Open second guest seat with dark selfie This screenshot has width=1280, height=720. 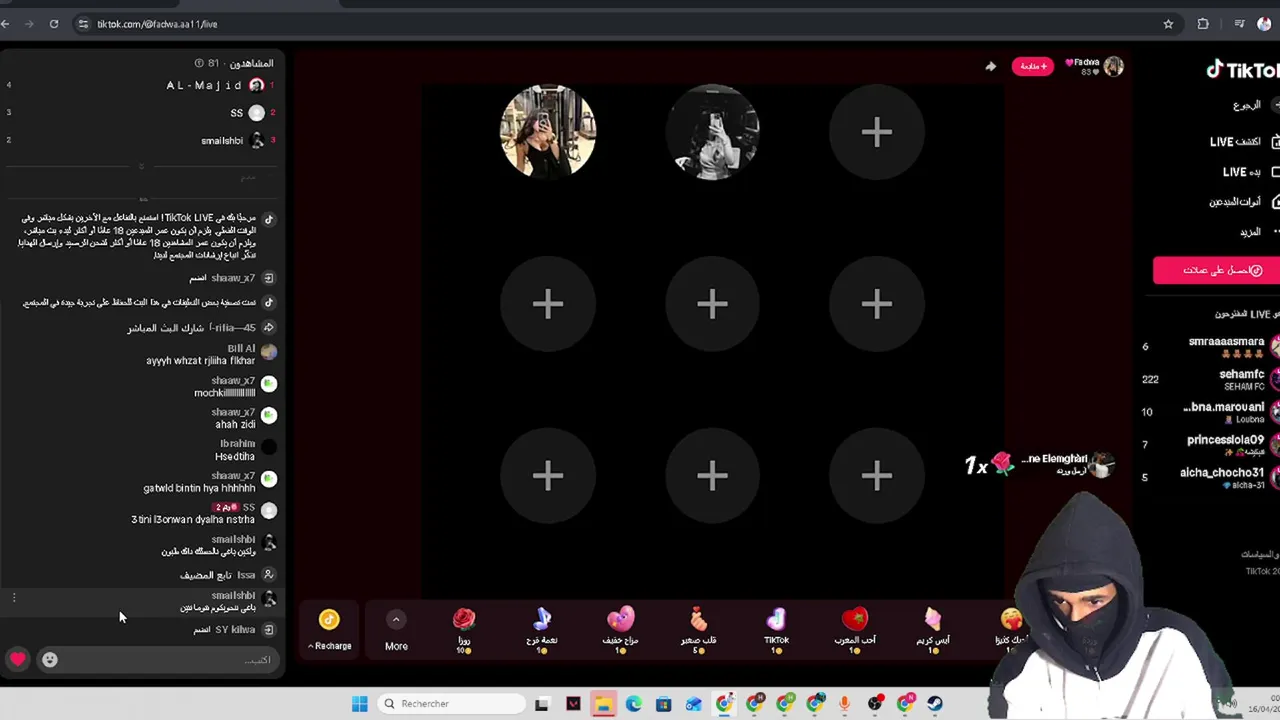712,132
